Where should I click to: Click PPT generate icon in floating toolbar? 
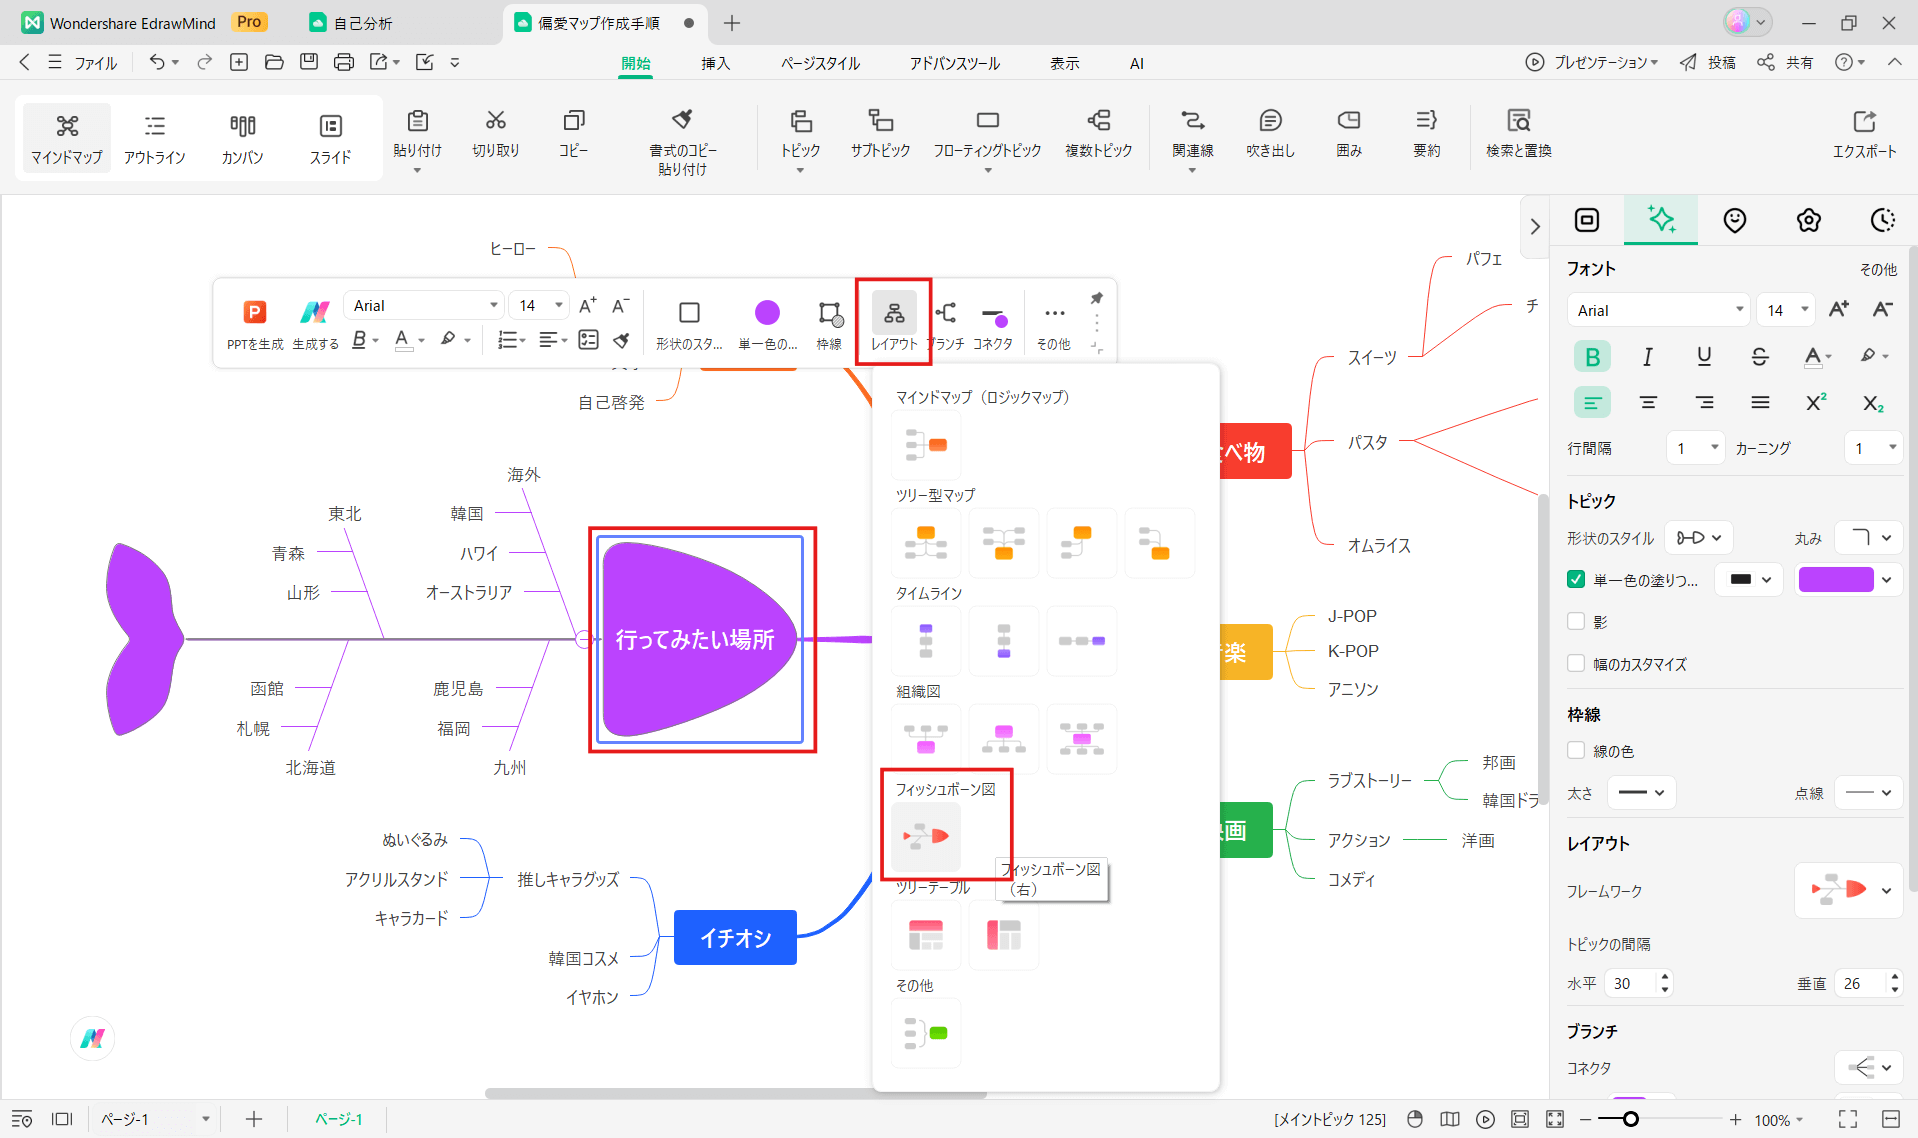point(255,312)
